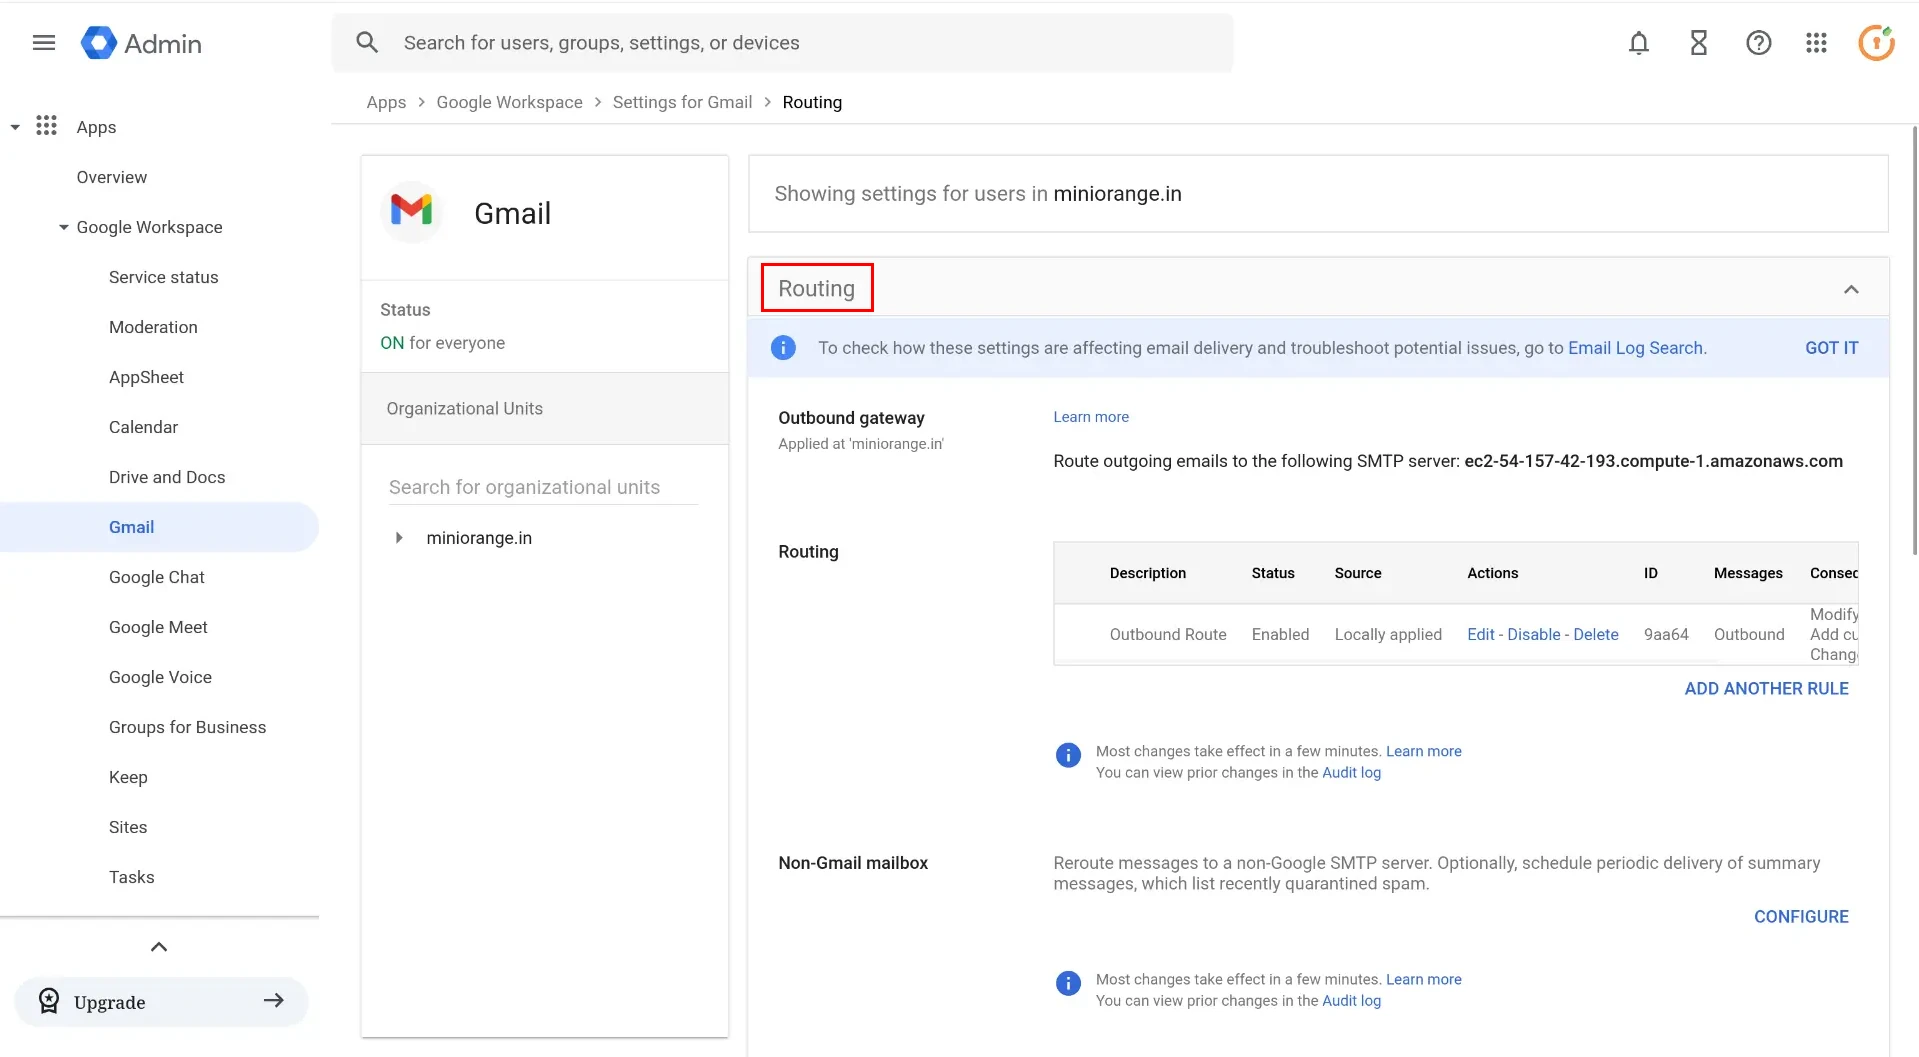Screen dimensions: 1919x1057
Task: Open the Google apps grid launcher
Action: (x=1817, y=43)
